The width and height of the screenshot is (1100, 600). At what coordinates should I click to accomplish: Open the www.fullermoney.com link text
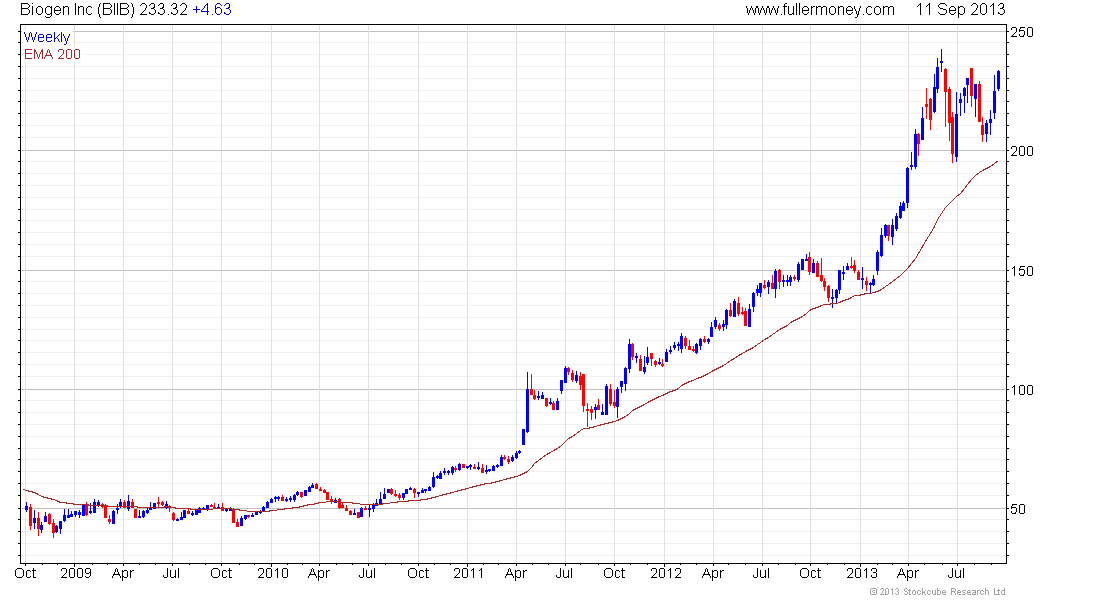(820, 10)
